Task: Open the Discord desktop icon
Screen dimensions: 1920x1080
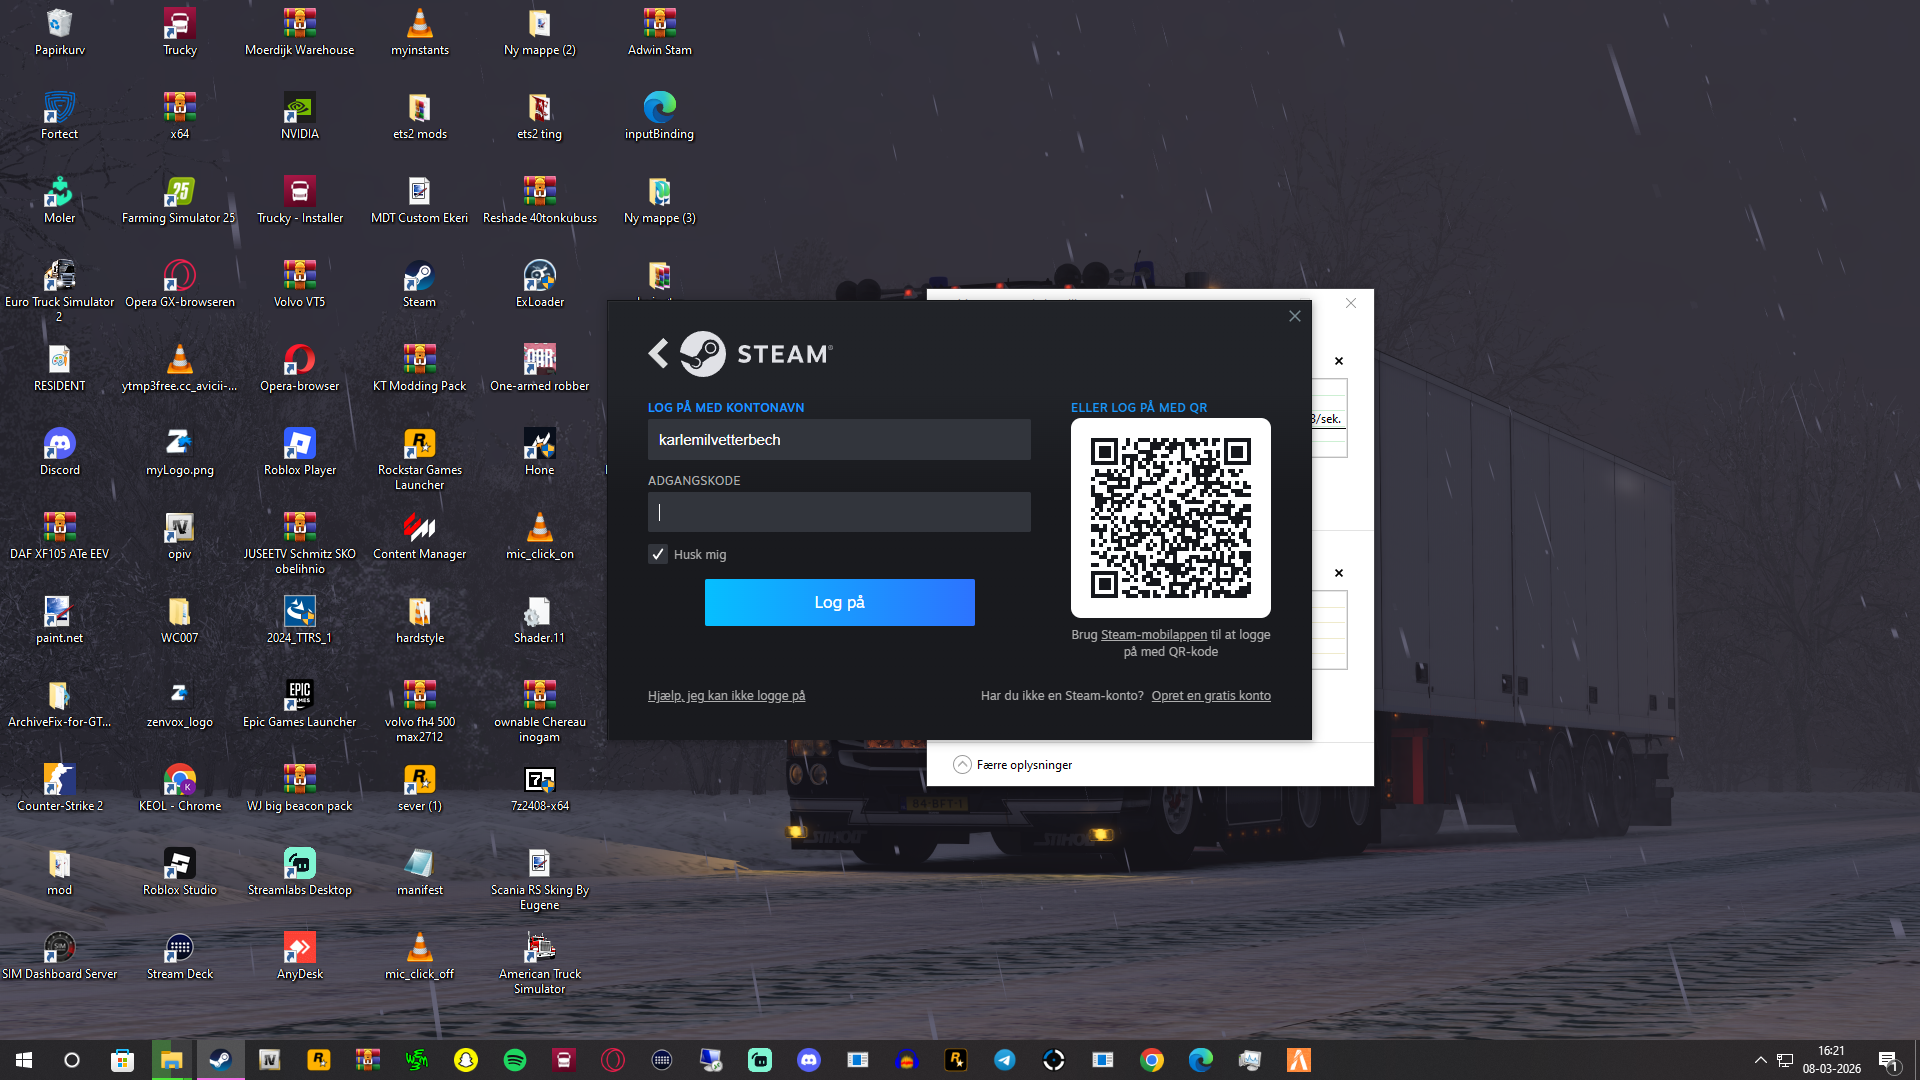Action: 60,445
